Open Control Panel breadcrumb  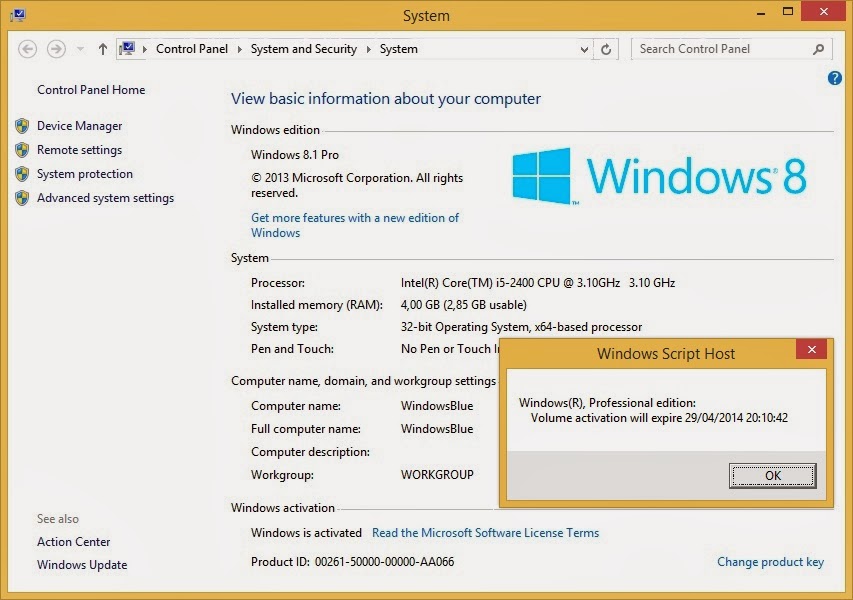point(191,49)
